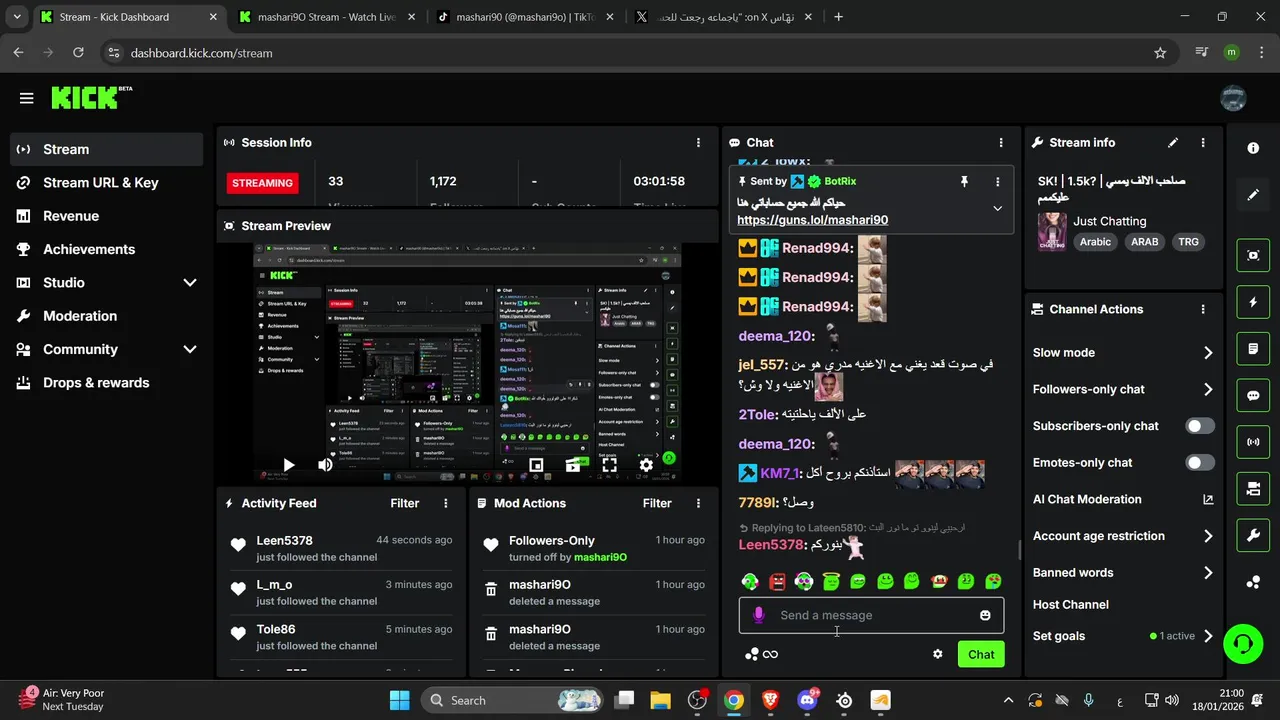The width and height of the screenshot is (1280, 720).
Task: Open AI Chat Moderation external link icon
Action: (x=1208, y=499)
